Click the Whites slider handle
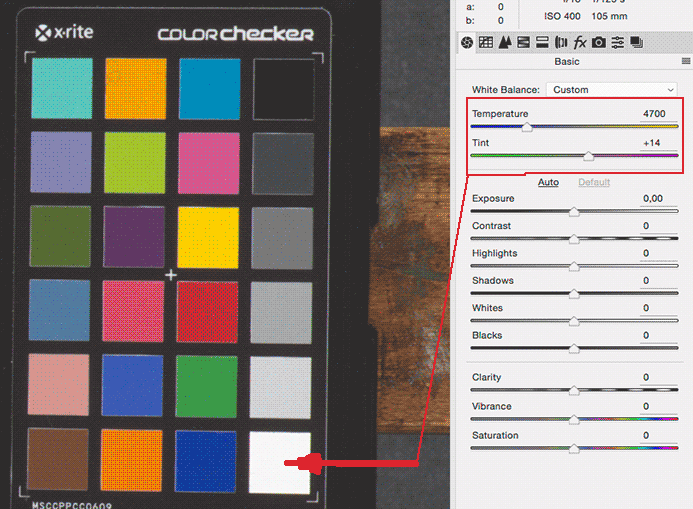693x509 pixels. coord(574,321)
